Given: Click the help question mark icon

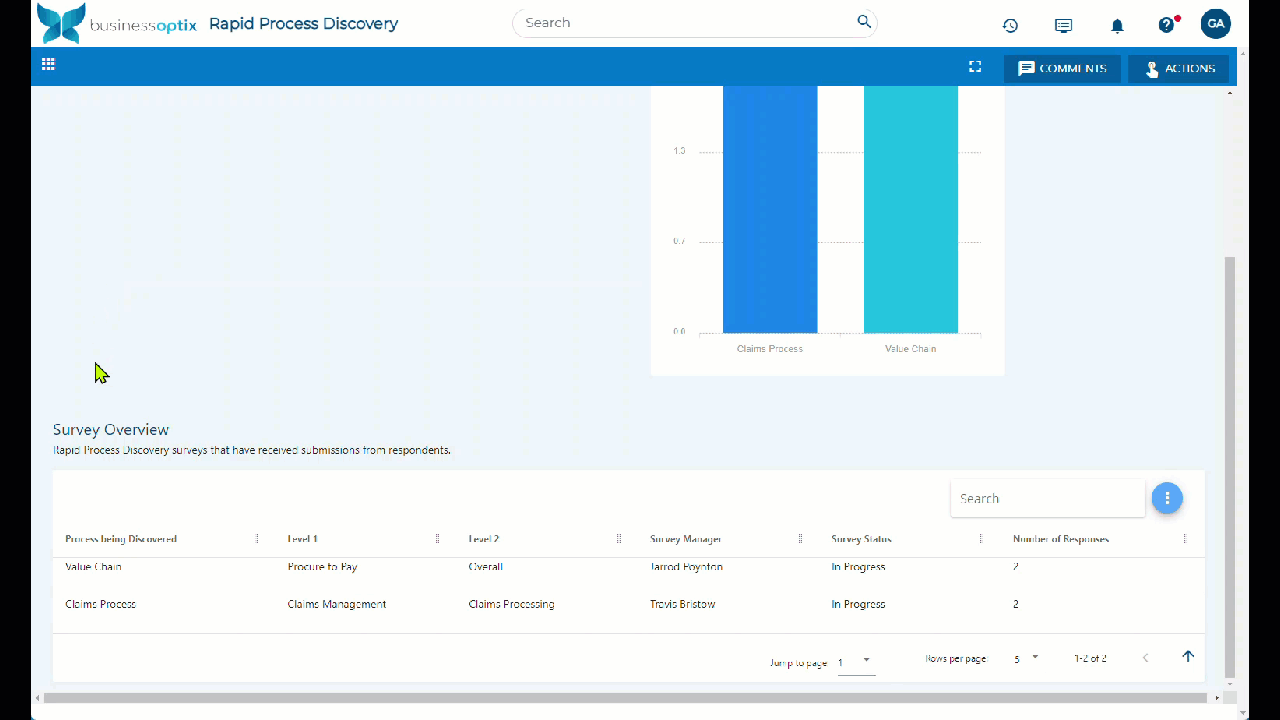Looking at the screenshot, I should 1166,25.
